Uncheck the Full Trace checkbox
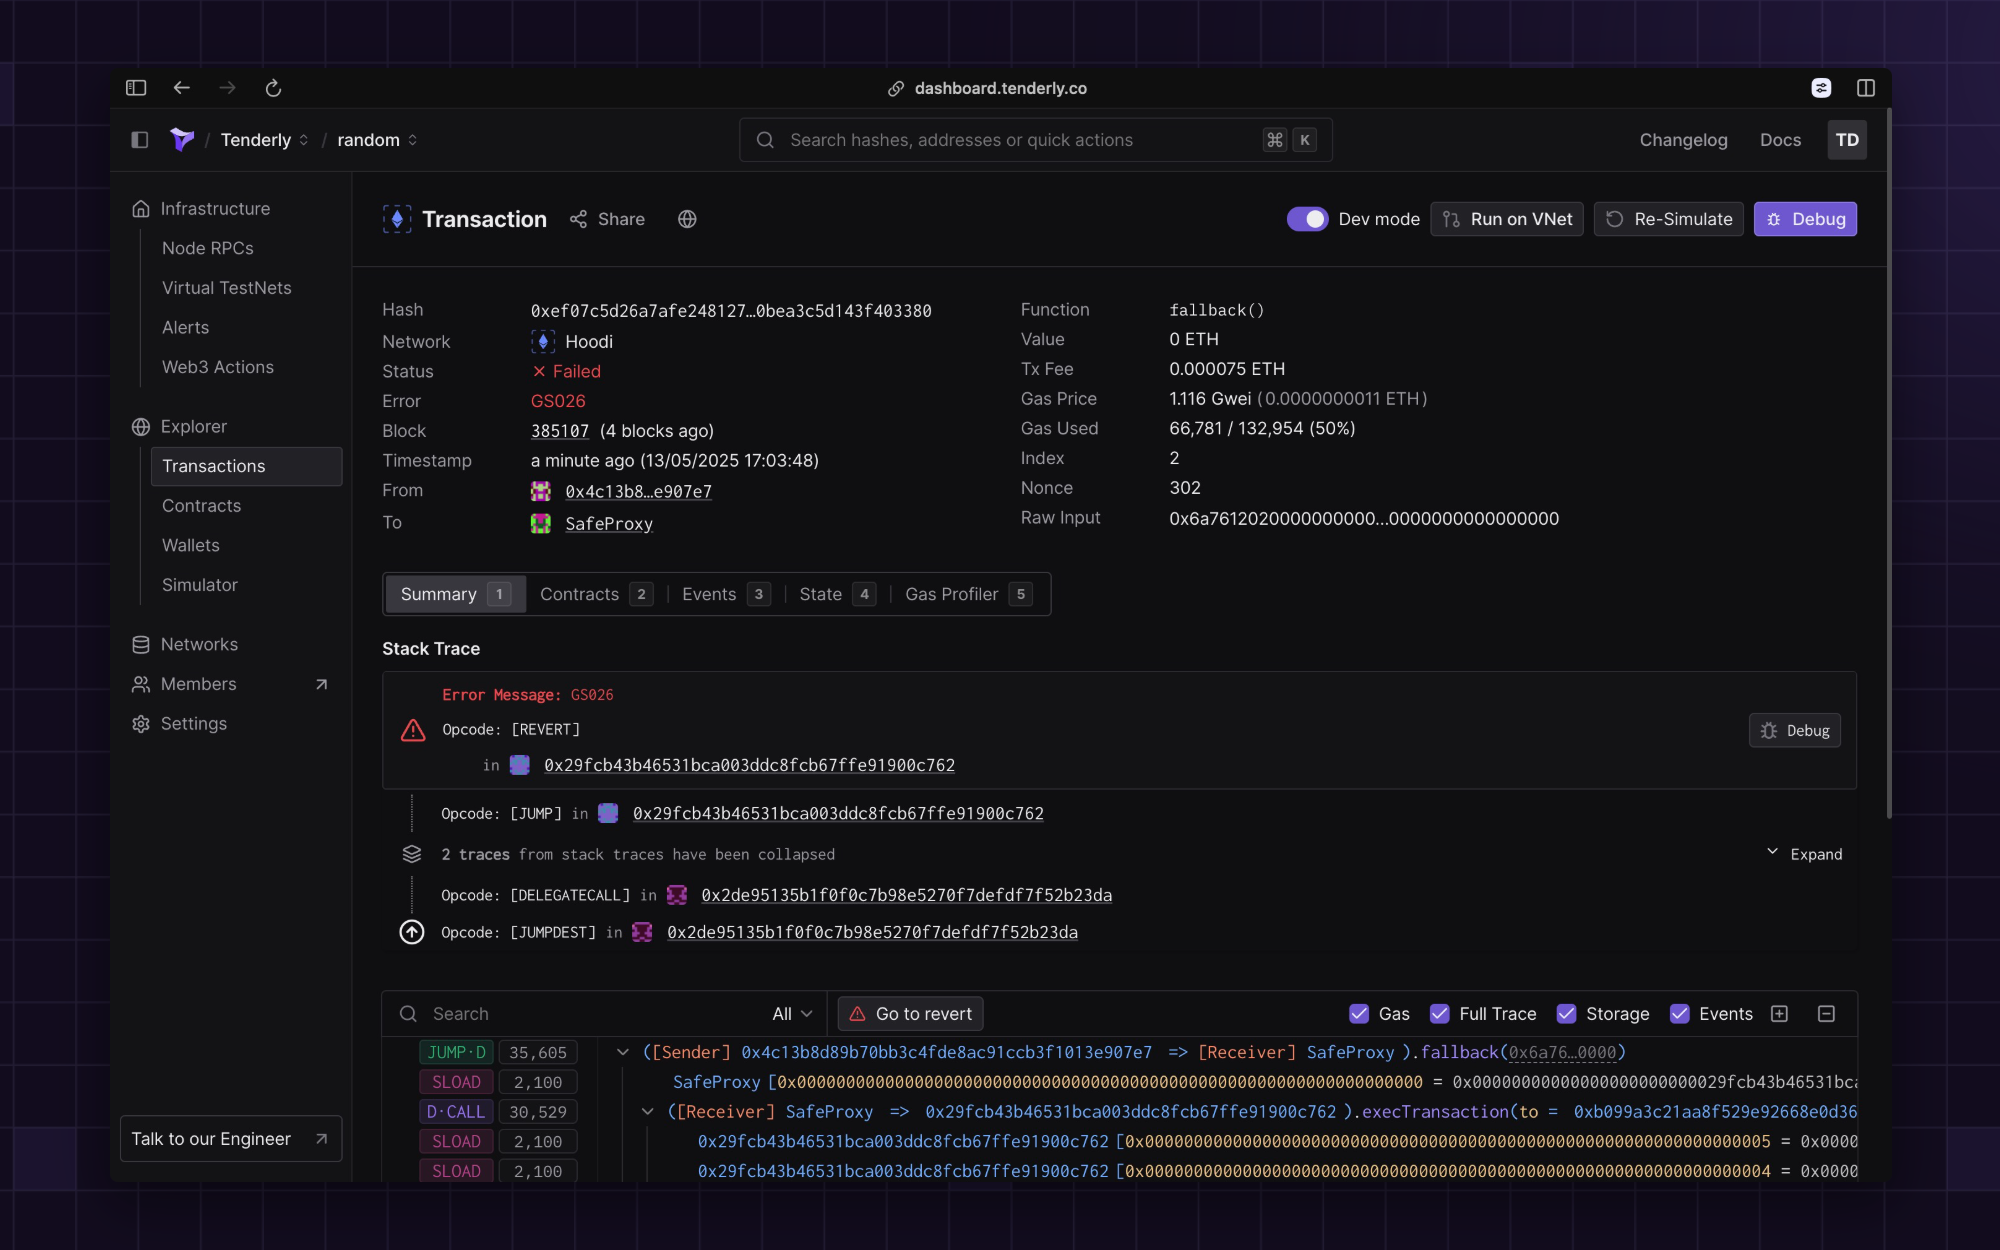This screenshot has height=1250, width=2000. point(1439,1014)
